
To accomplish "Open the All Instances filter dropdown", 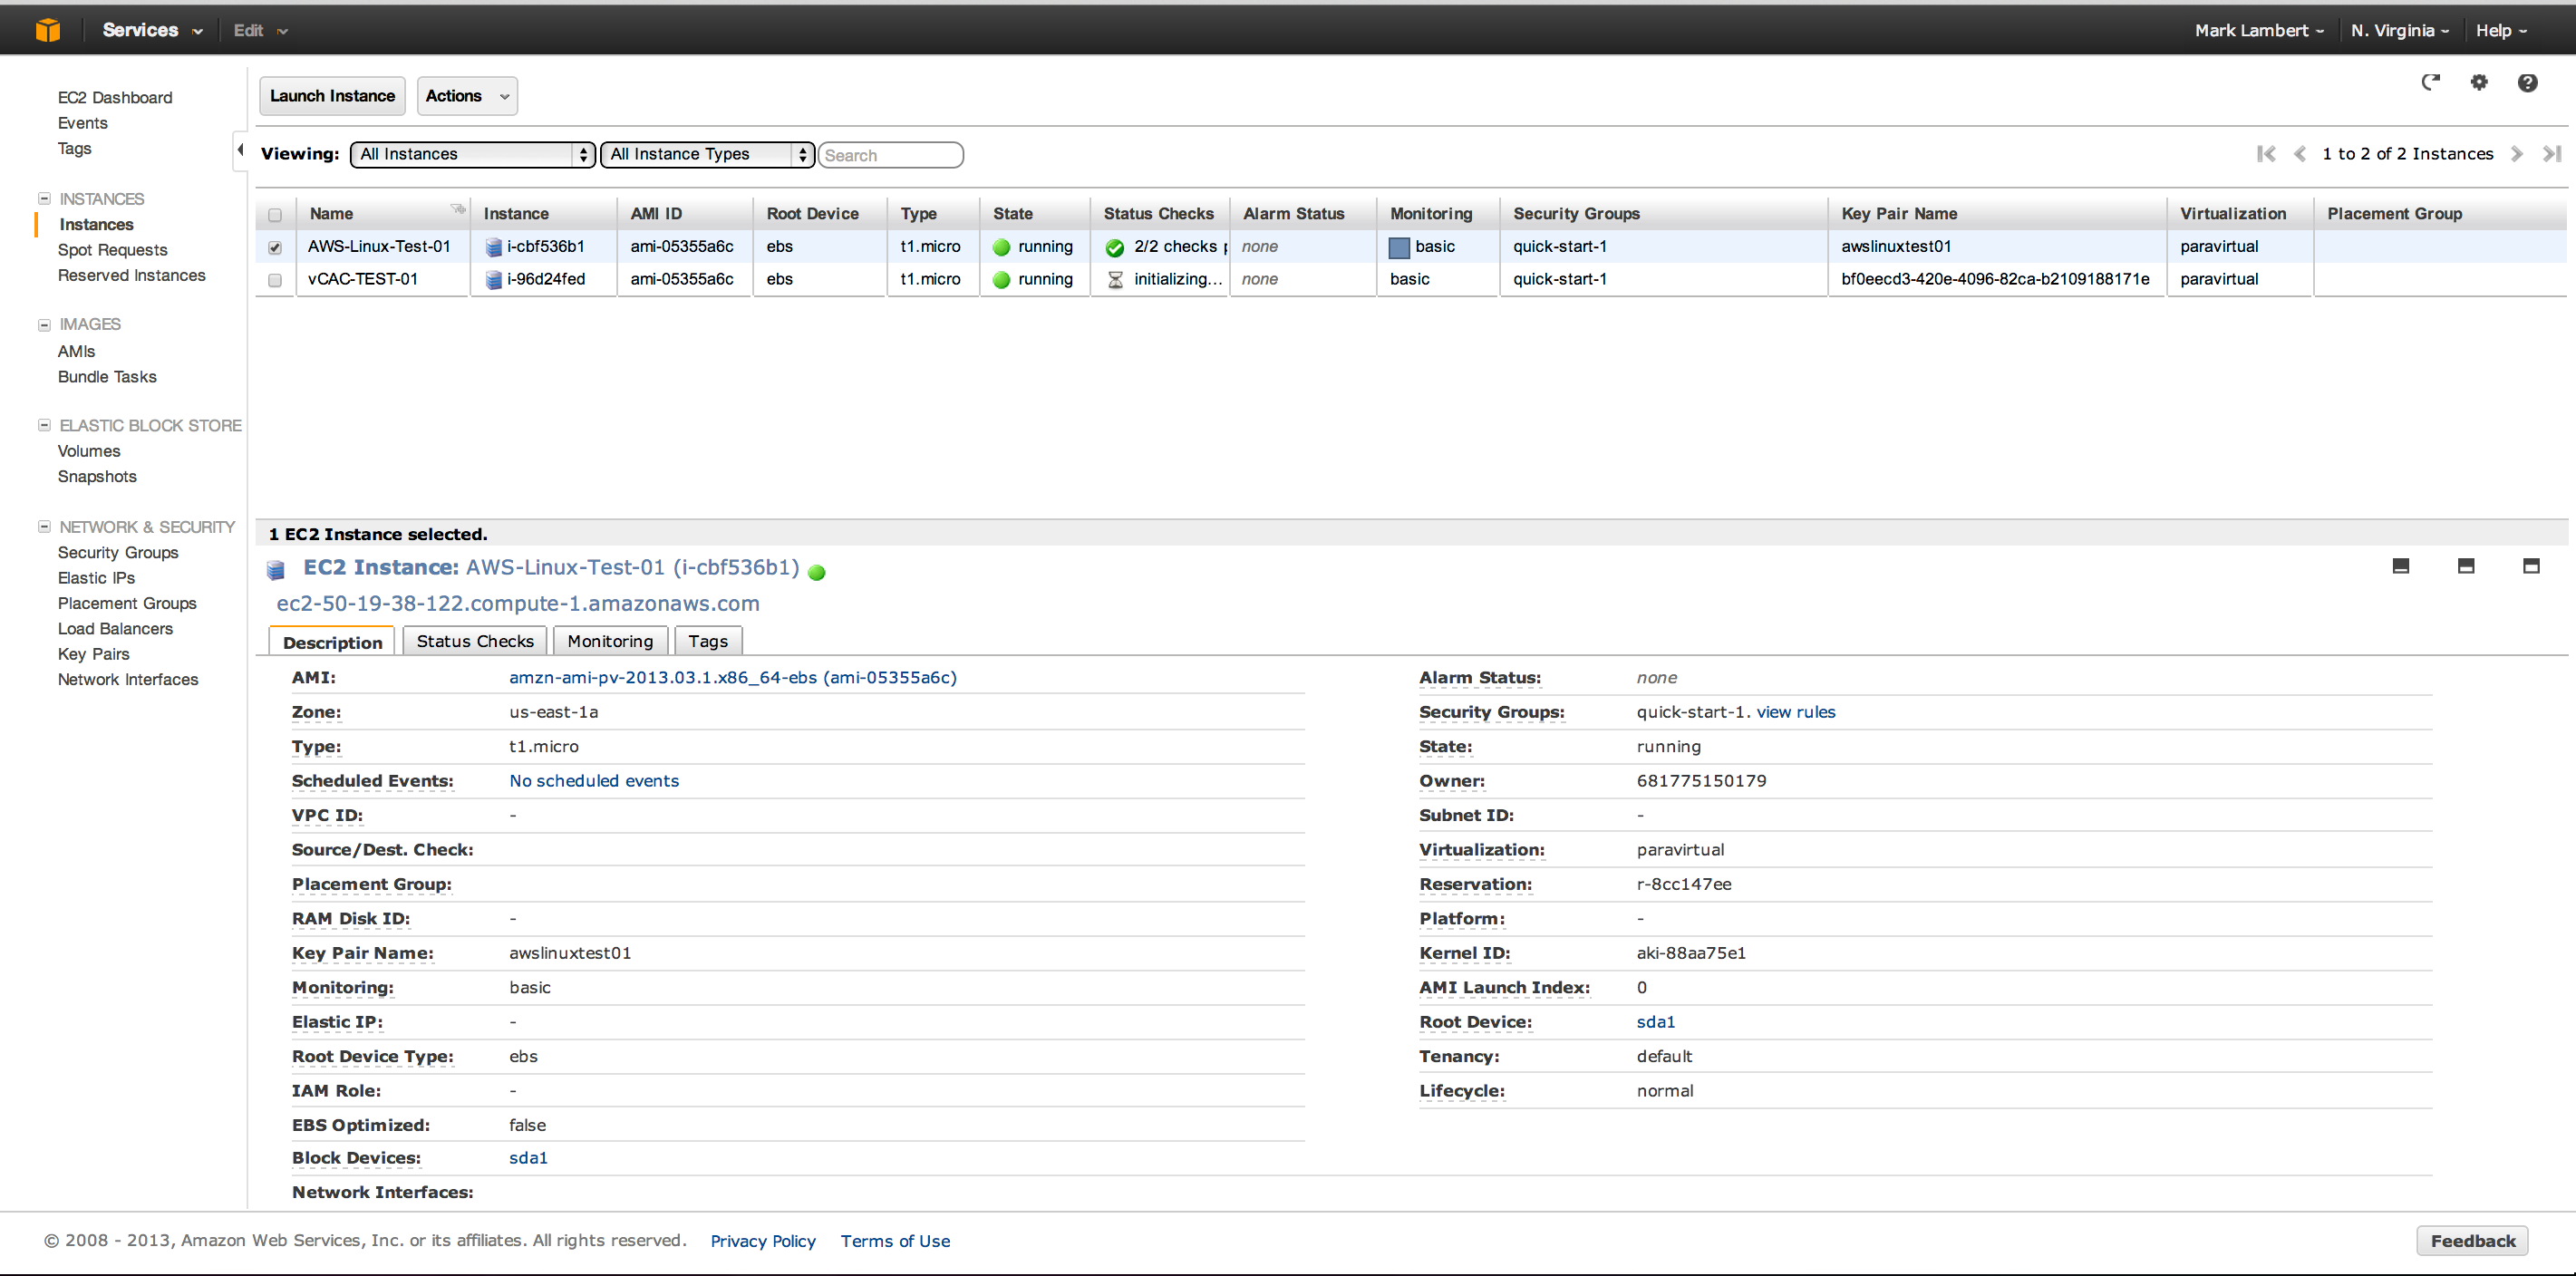I will coord(472,154).
